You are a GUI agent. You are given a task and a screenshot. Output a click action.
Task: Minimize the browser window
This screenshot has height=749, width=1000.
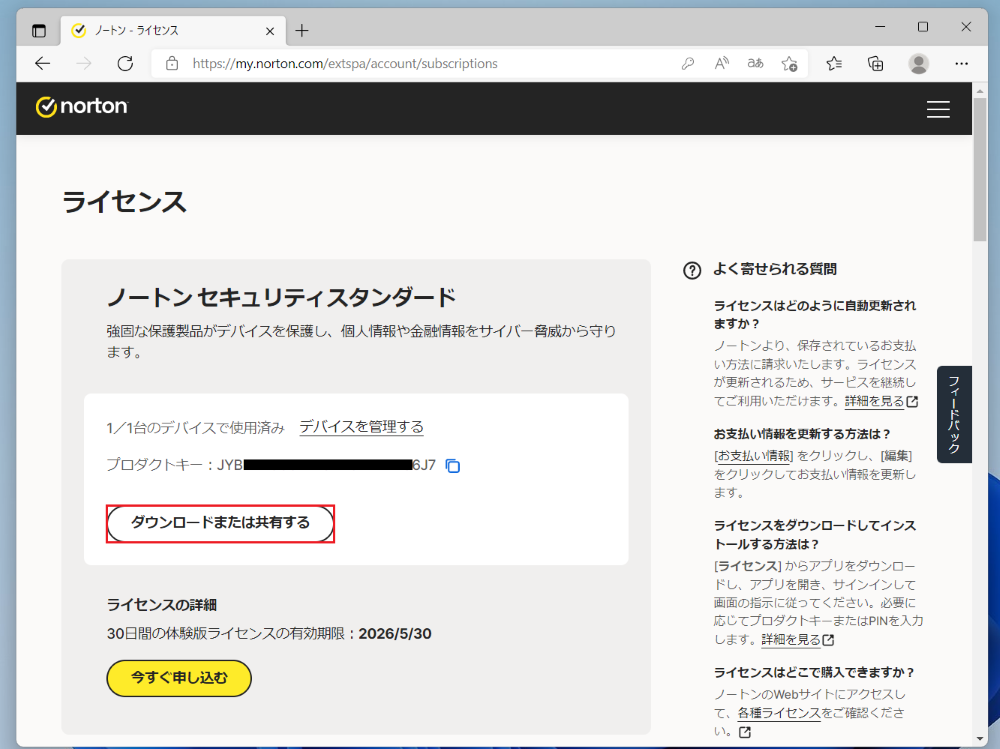(880, 27)
